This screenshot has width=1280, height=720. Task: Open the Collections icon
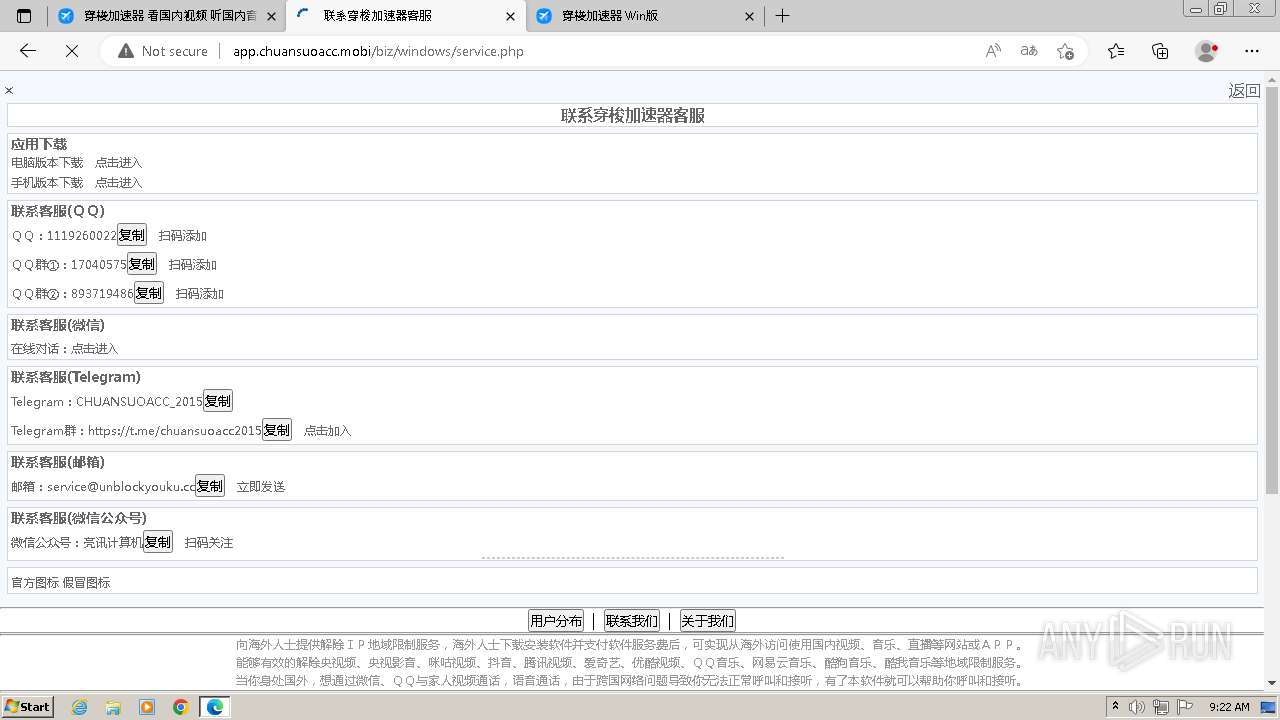point(1160,51)
